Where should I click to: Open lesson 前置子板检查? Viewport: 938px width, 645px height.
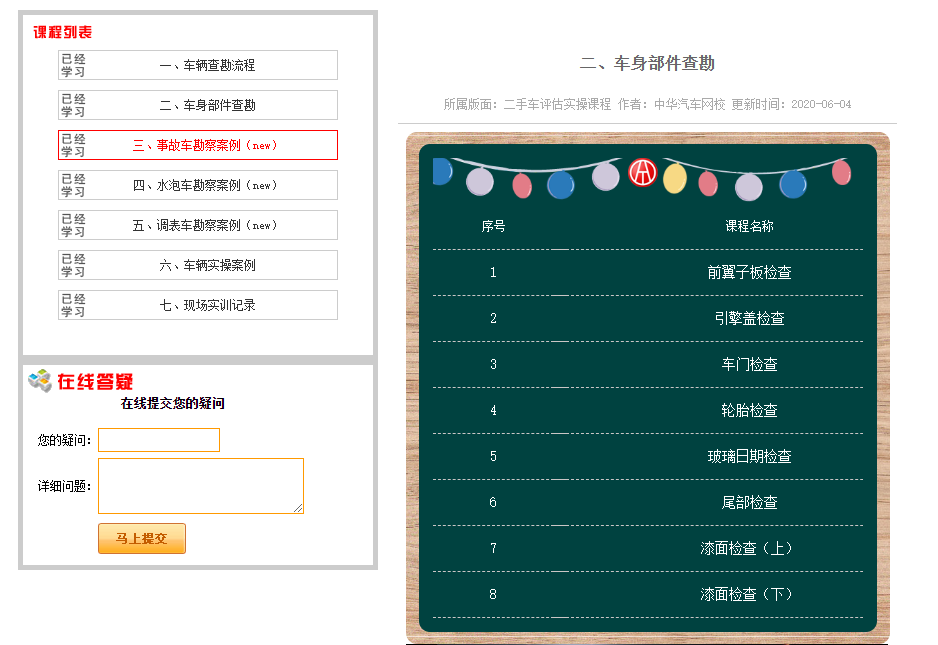(749, 272)
